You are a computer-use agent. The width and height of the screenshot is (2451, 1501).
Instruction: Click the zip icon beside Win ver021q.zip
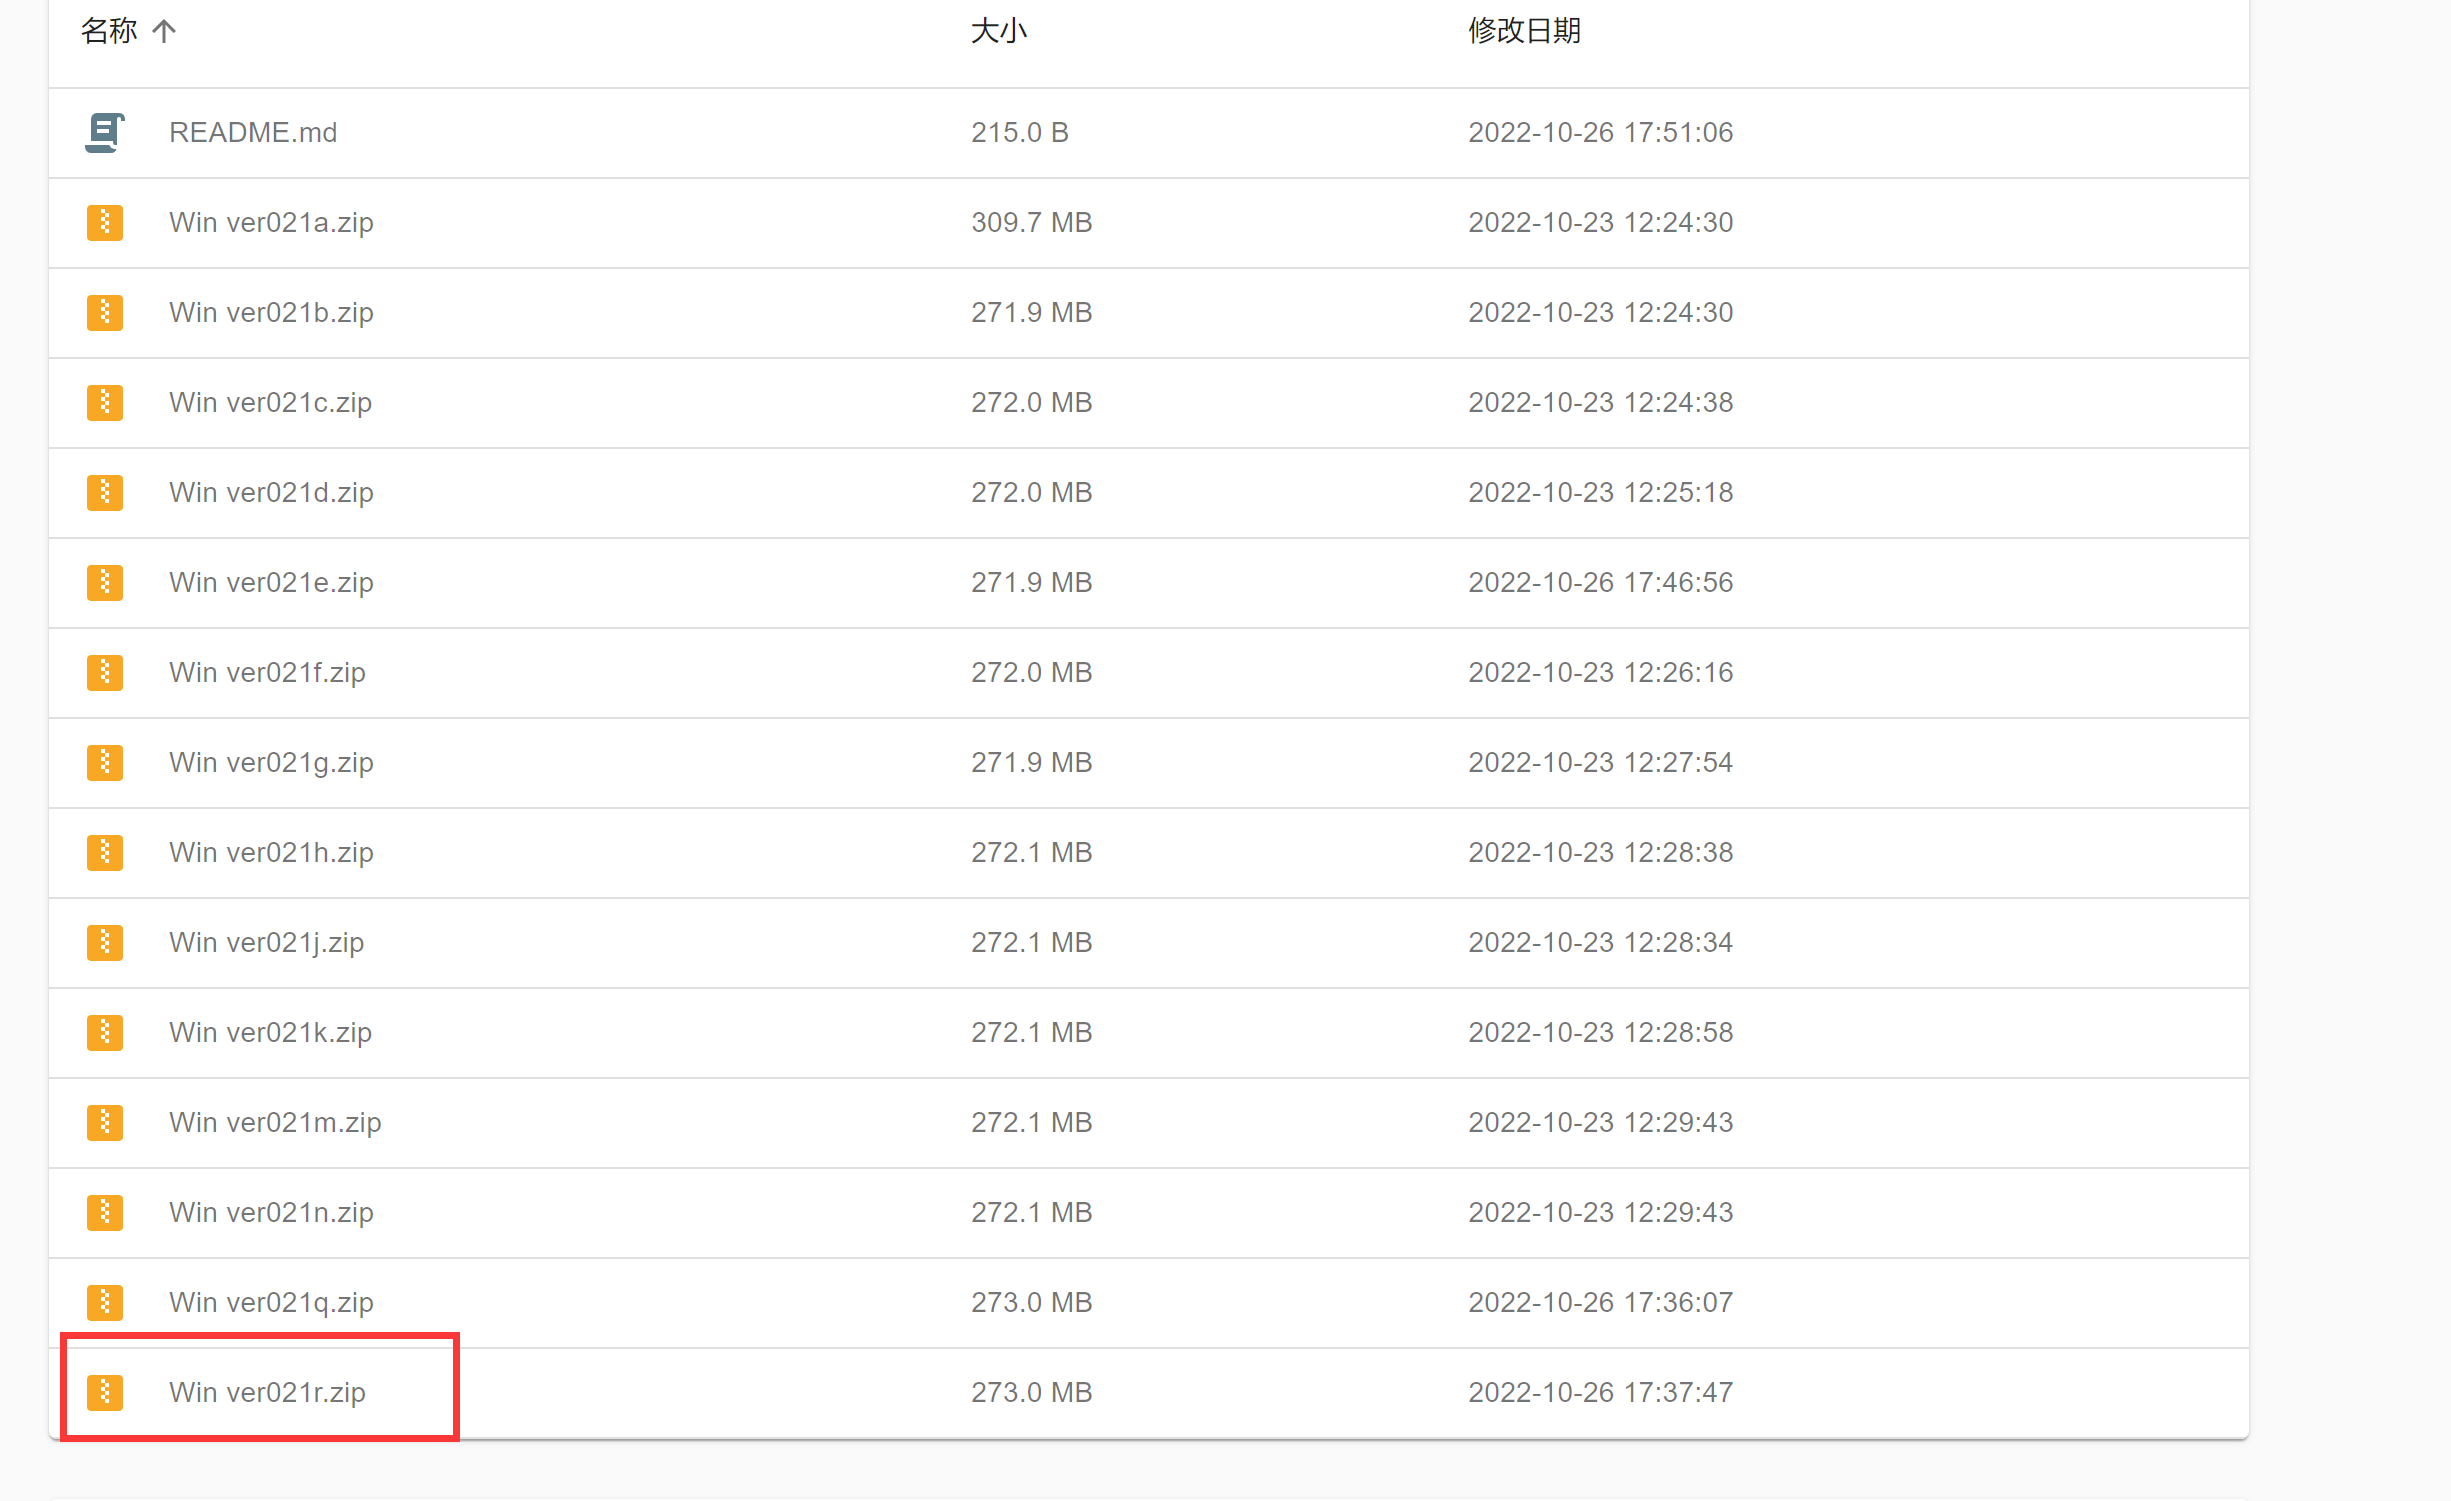point(105,1303)
